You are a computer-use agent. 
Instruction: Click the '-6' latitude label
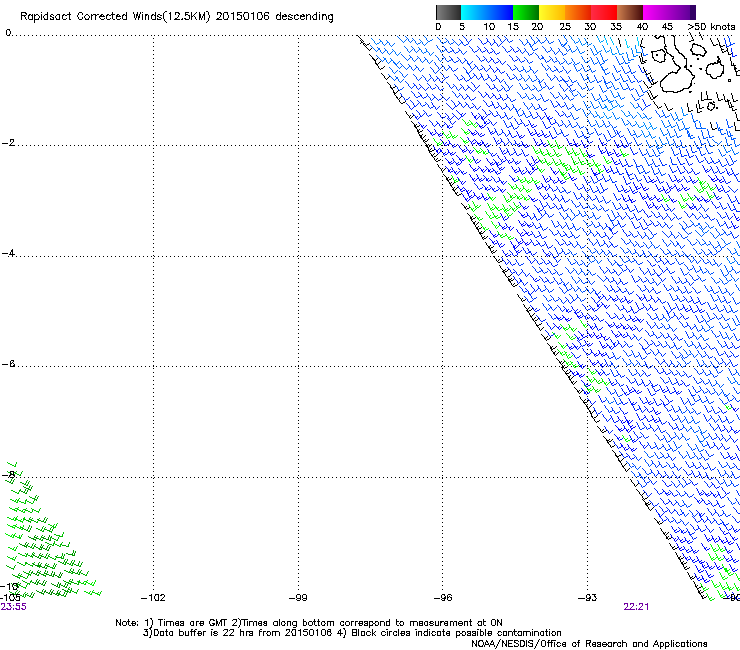pos(8,364)
